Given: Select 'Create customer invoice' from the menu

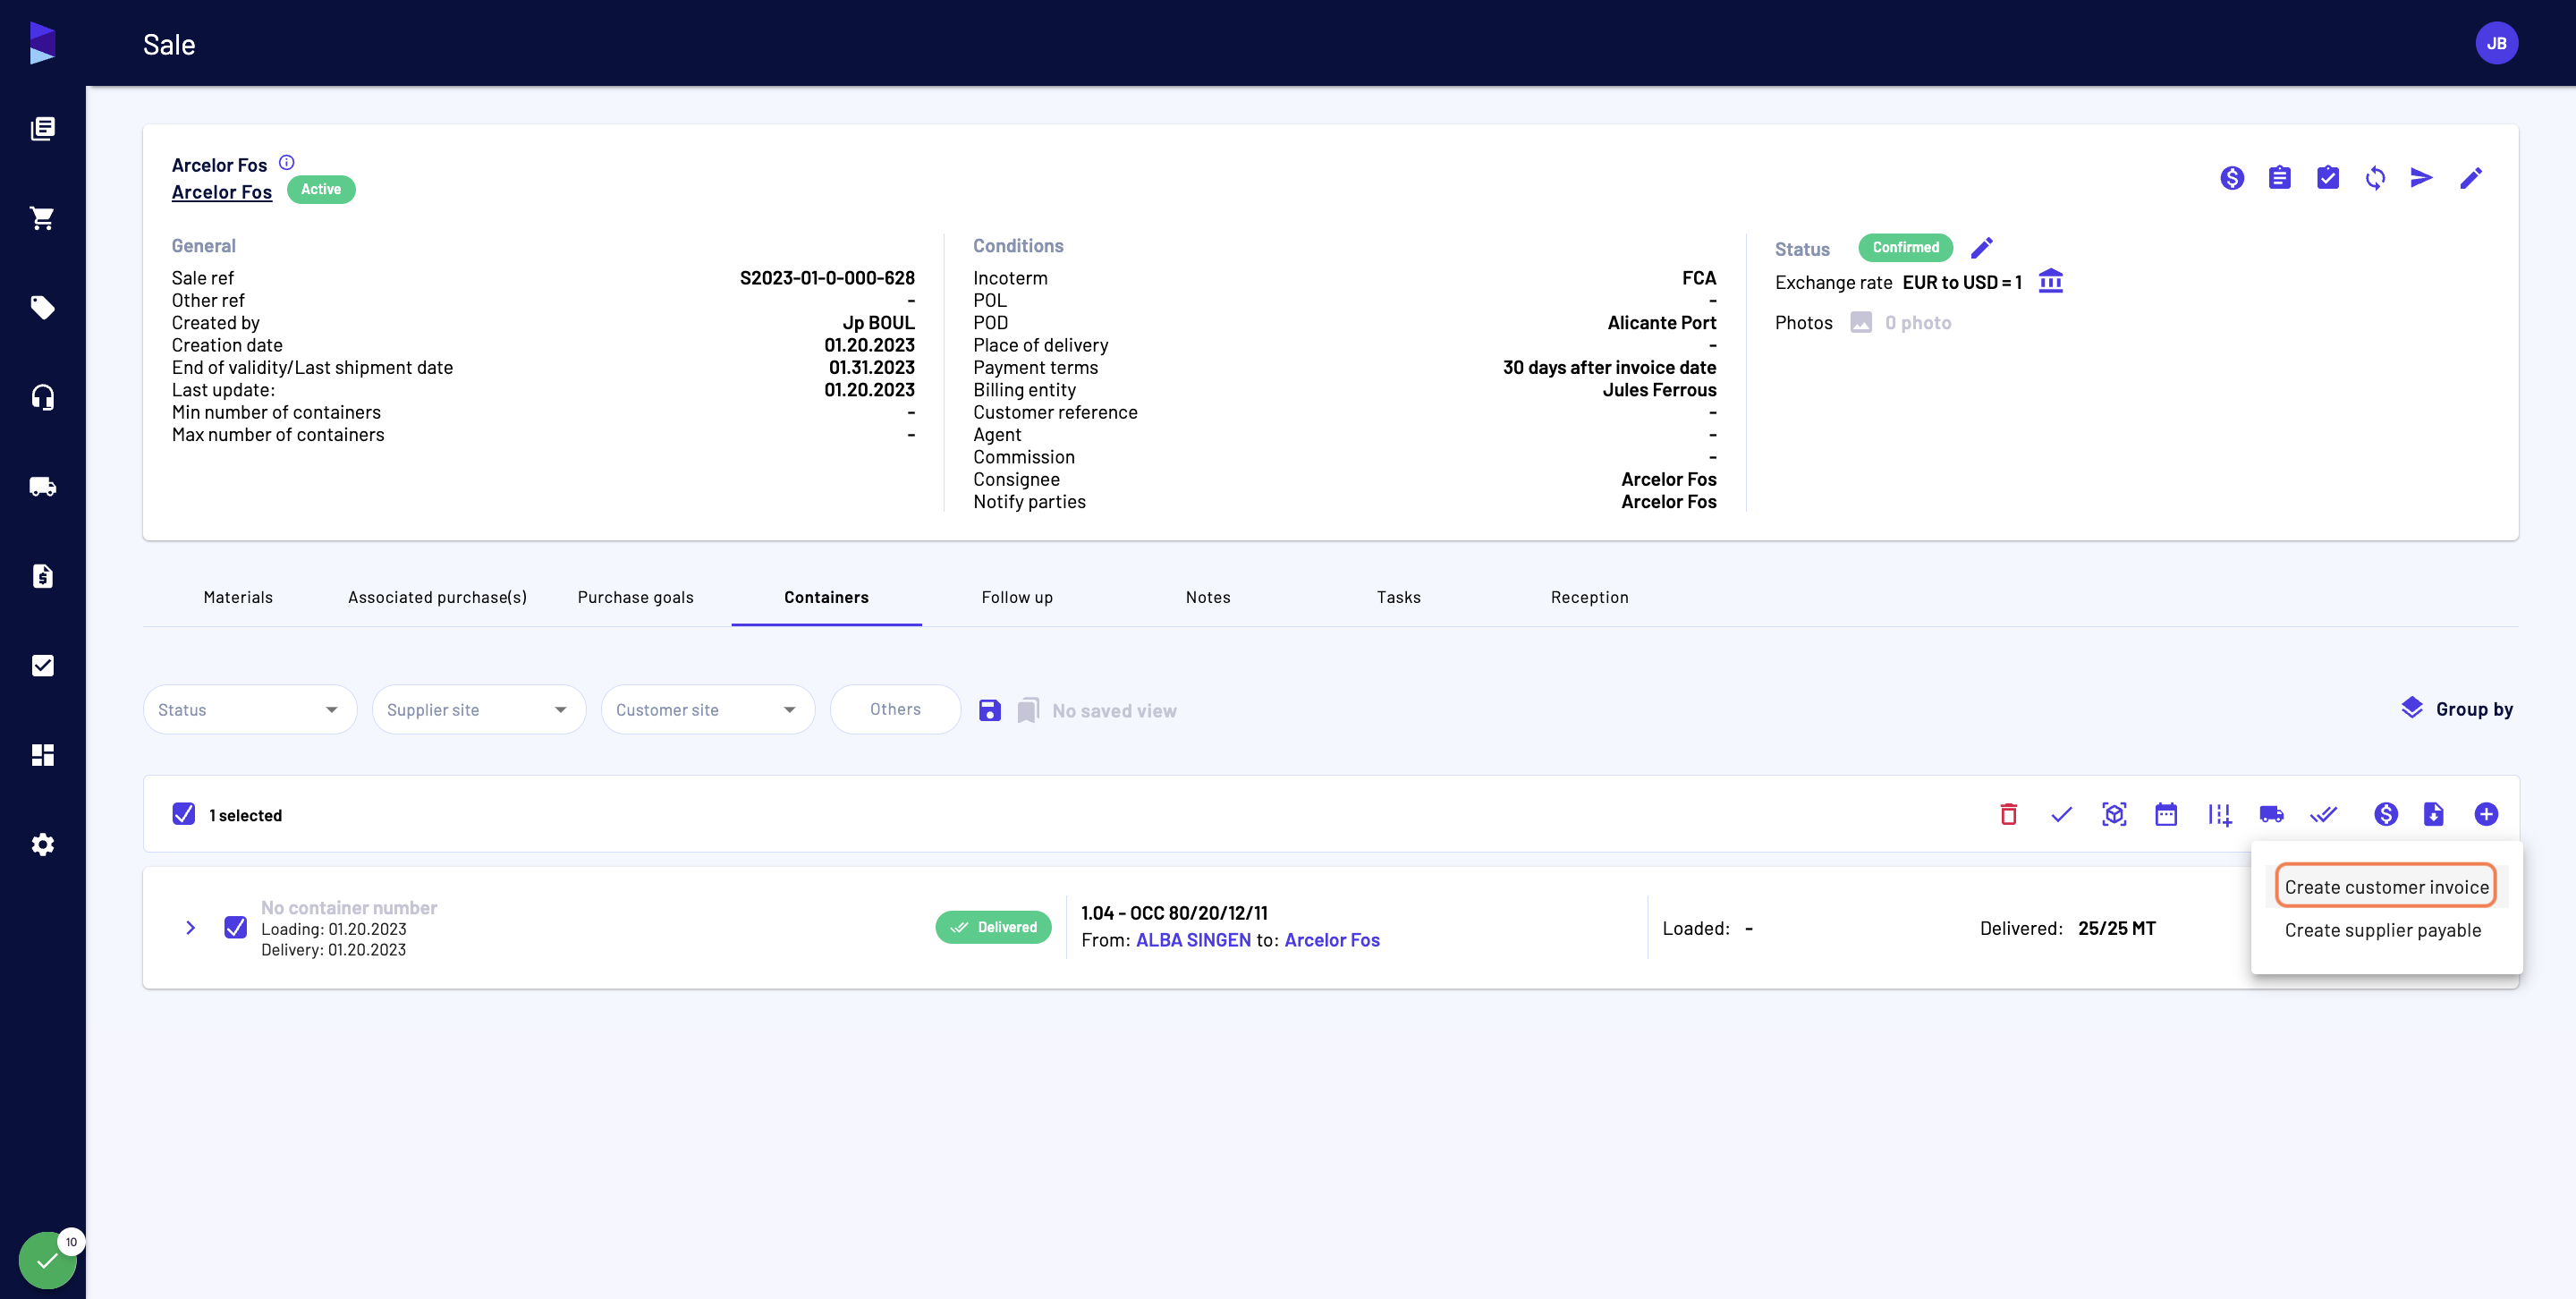Looking at the screenshot, I should point(2386,887).
